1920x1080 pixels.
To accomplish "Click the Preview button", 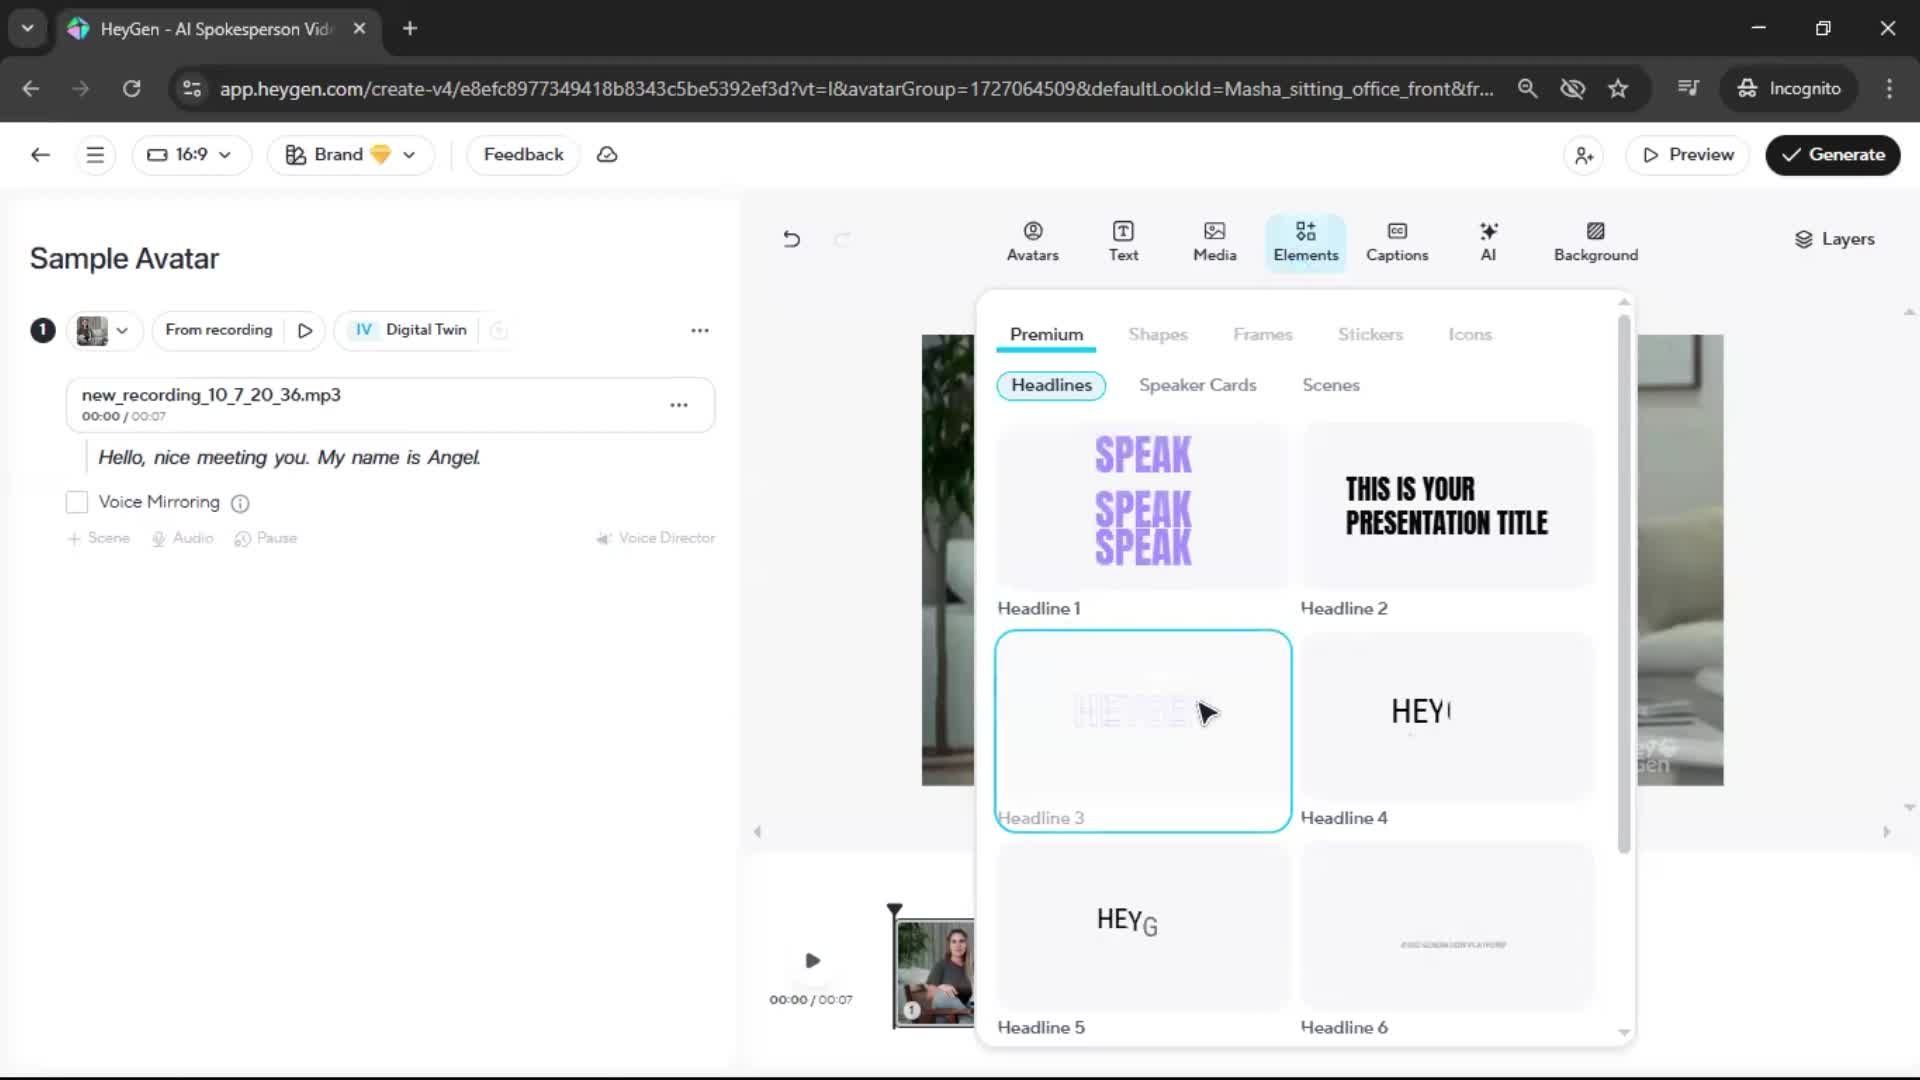I will [1687, 155].
